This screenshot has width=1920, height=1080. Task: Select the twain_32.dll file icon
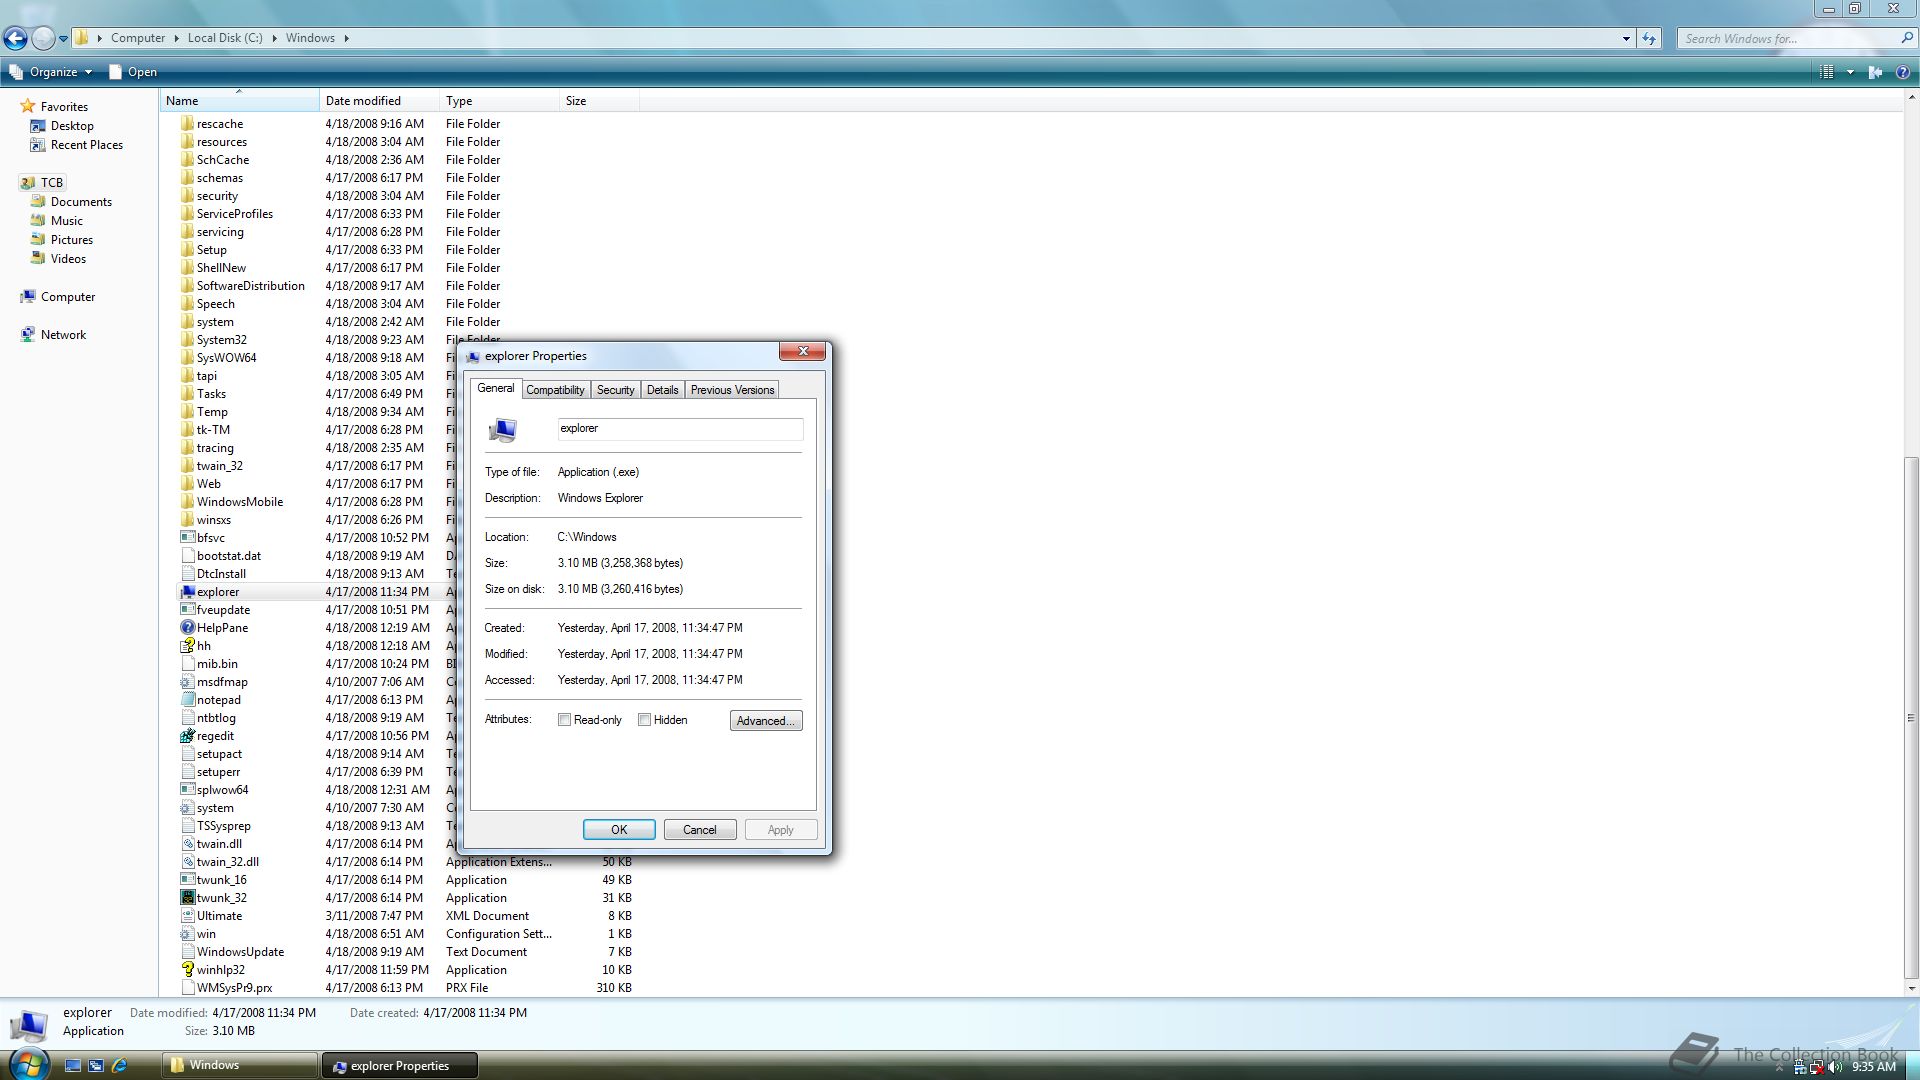click(x=187, y=862)
